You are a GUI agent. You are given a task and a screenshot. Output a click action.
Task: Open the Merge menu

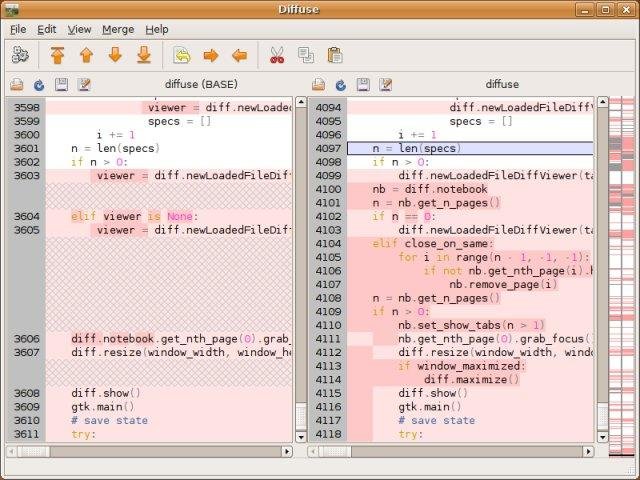[x=118, y=30]
